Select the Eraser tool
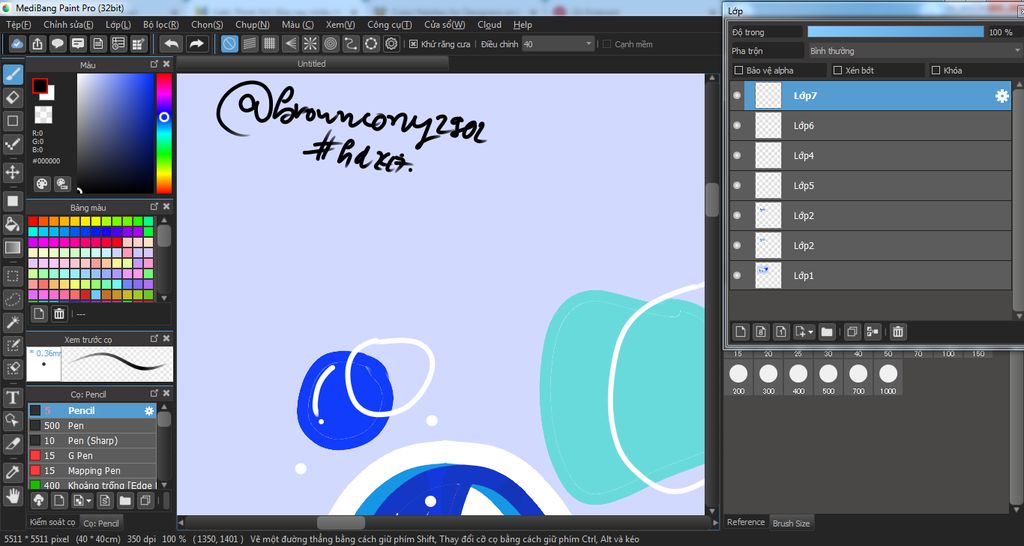Viewport: 1024px width, 546px height. click(12, 98)
